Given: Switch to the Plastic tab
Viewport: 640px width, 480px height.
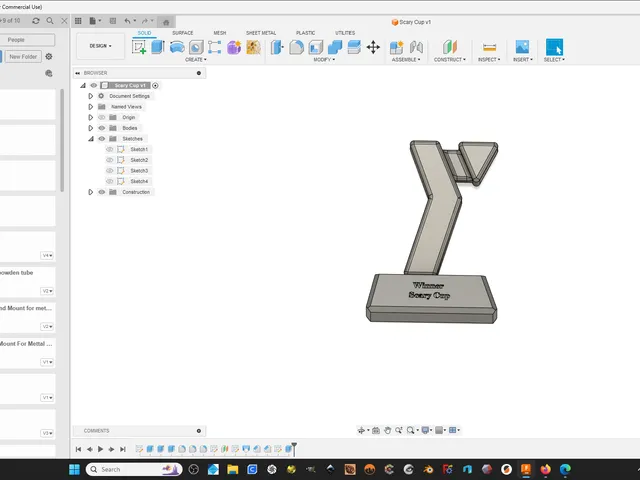Looking at the screenshot, I should [305, 33].
